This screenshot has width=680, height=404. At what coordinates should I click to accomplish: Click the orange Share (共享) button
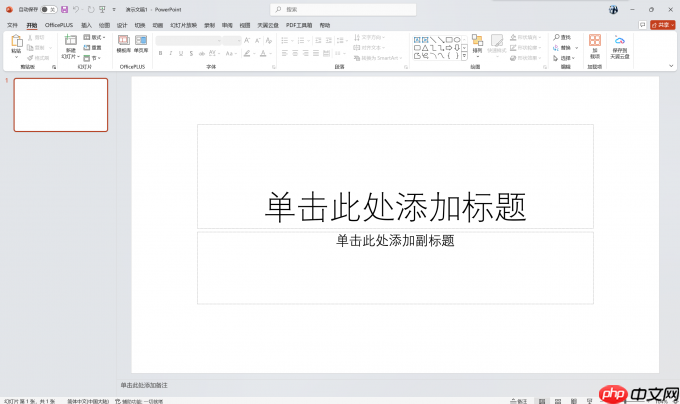coord(662,25)
